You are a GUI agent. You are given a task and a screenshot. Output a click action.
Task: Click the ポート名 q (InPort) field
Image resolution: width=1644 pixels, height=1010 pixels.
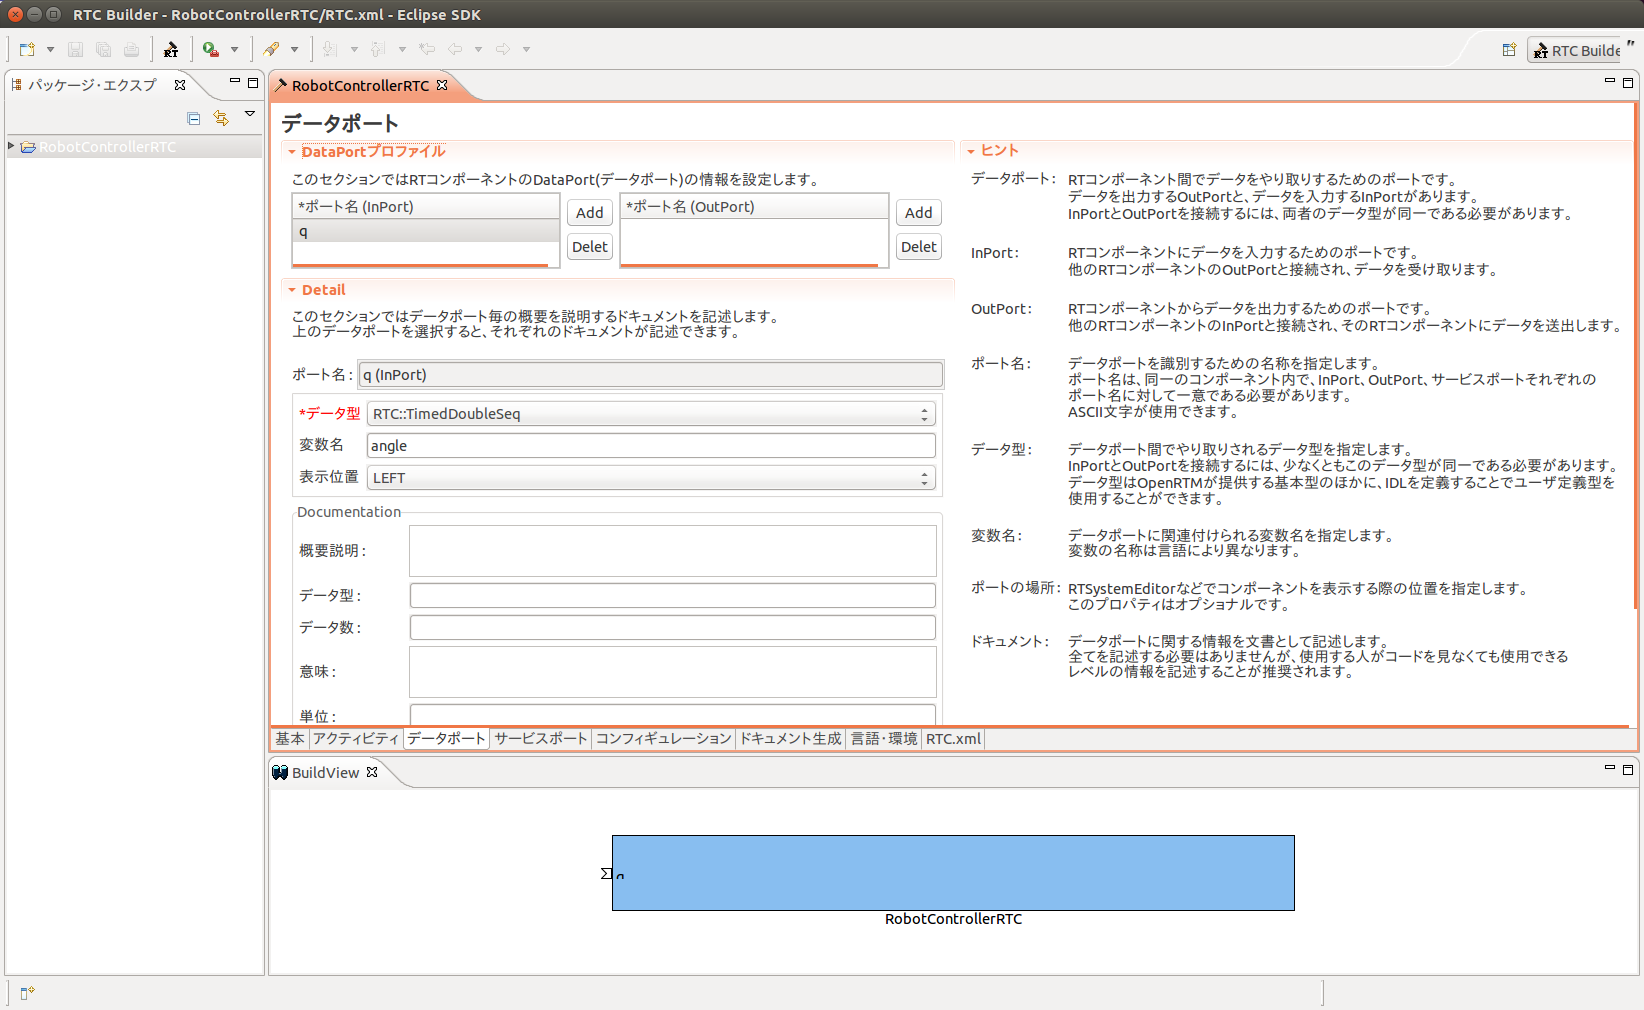coord(651,375)
